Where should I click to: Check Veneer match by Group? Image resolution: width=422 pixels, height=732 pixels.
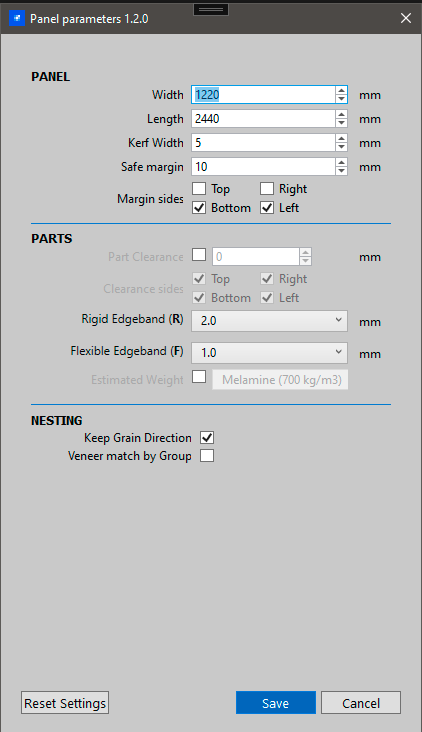[x=207, y=456]
